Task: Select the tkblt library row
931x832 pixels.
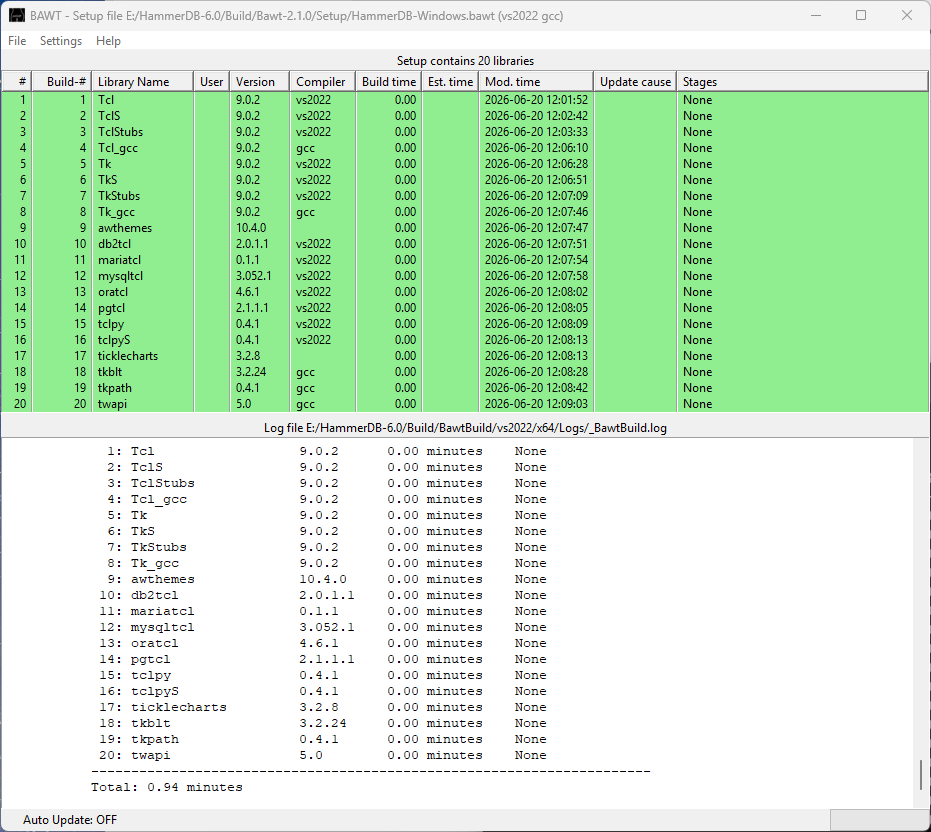Action: click(x=465, y=372)
